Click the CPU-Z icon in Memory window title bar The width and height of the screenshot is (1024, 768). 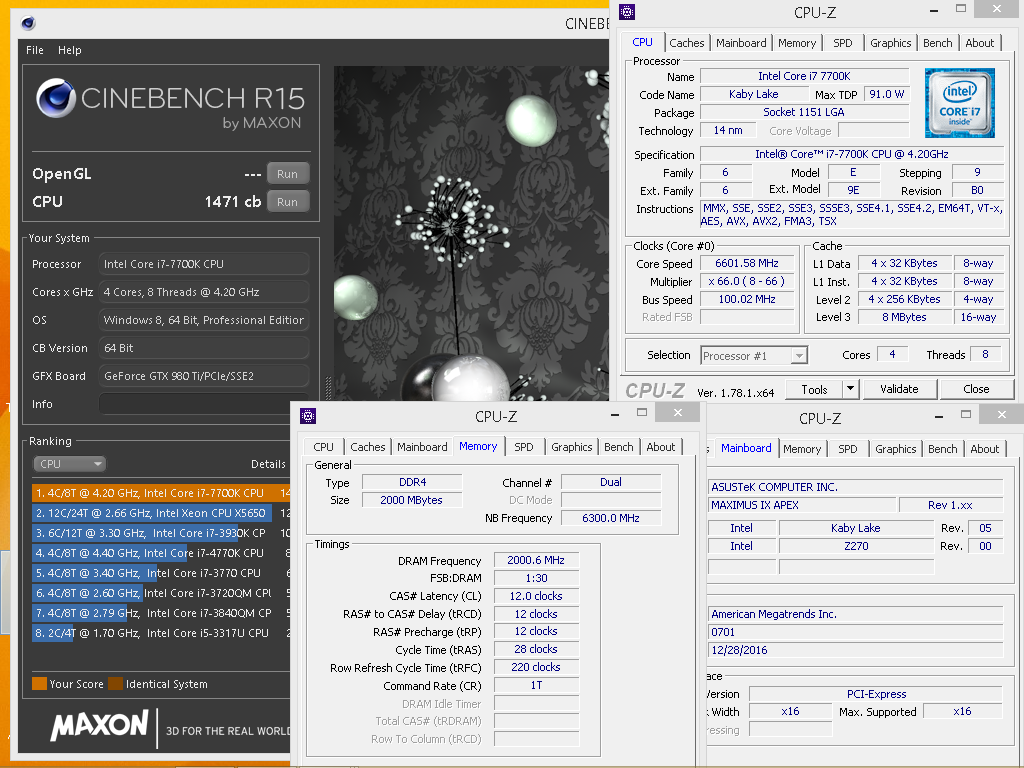coord(308,415)
